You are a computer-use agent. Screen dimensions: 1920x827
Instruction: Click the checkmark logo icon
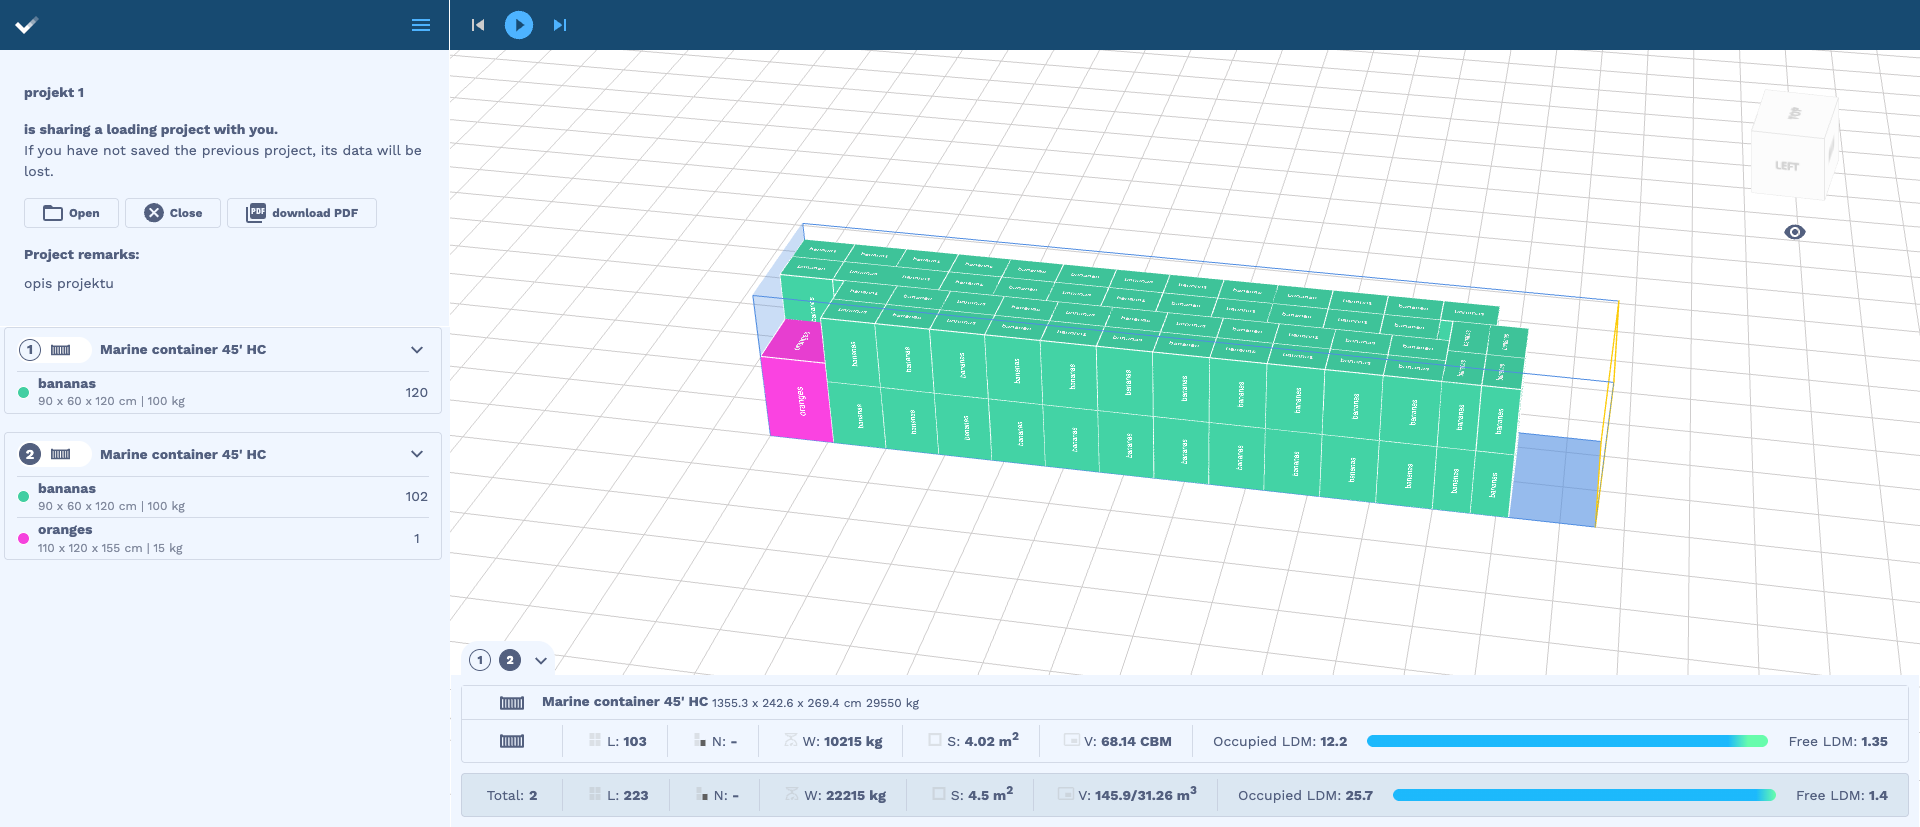click(x=27, y=25)
